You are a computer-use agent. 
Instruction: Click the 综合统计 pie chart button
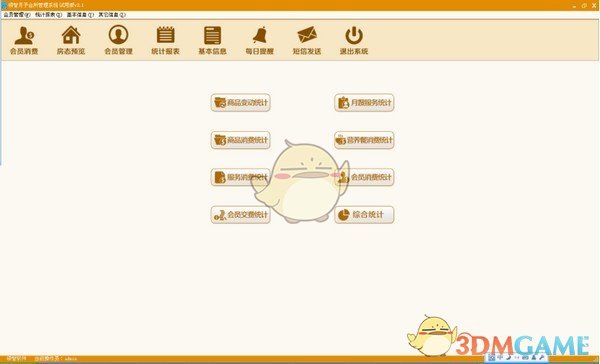[x=364, y=215]
